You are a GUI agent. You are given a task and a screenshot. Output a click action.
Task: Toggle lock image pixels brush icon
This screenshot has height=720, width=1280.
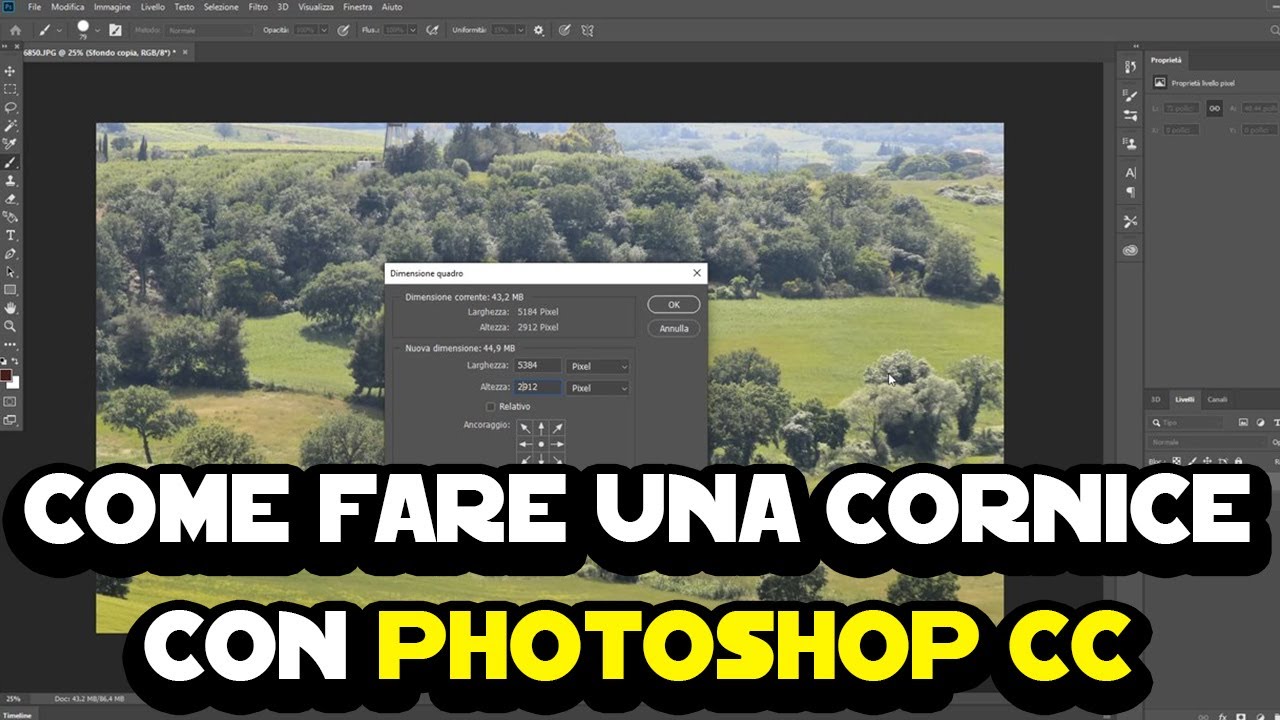tap(1192, 461)
